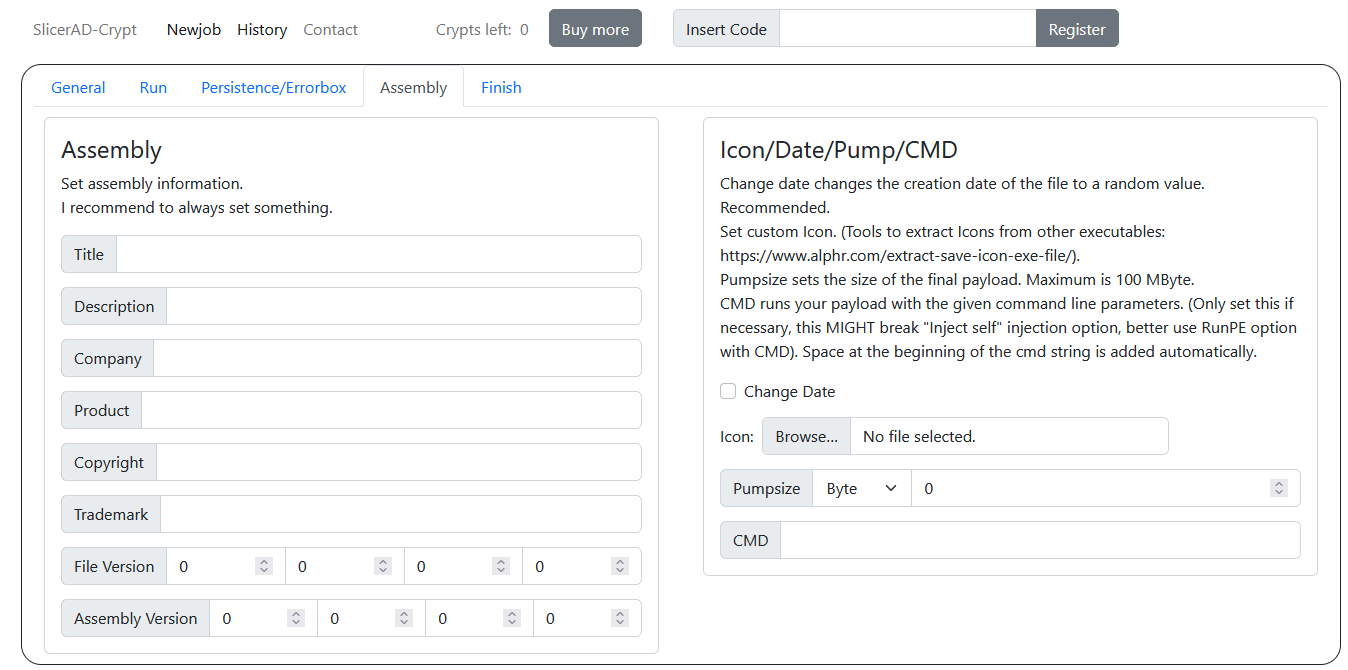
Task: Click the Pumpsize number field
Action: [x=1105, y=488]
